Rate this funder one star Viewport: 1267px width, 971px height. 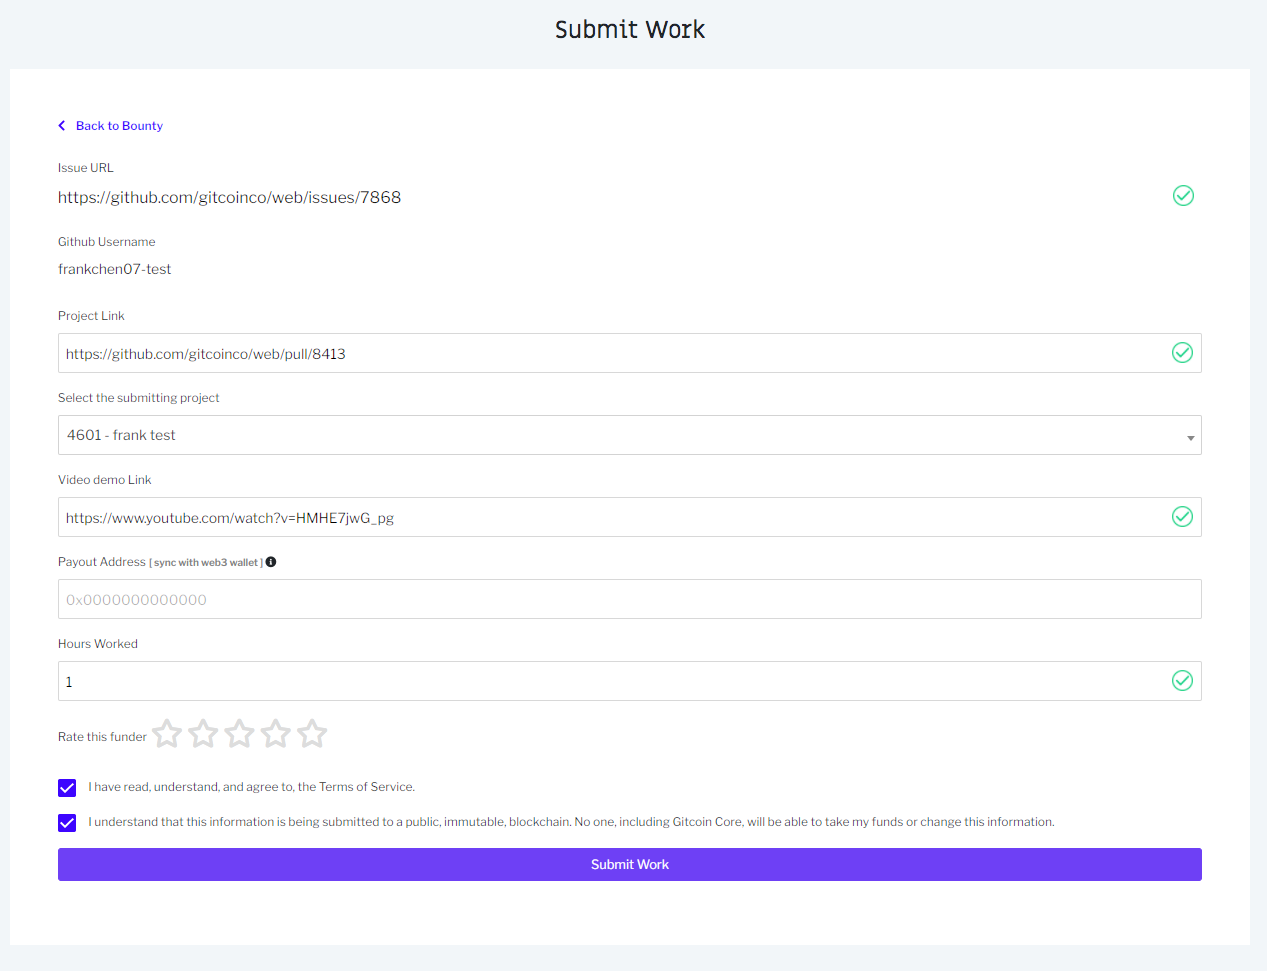tap(167, 734)
